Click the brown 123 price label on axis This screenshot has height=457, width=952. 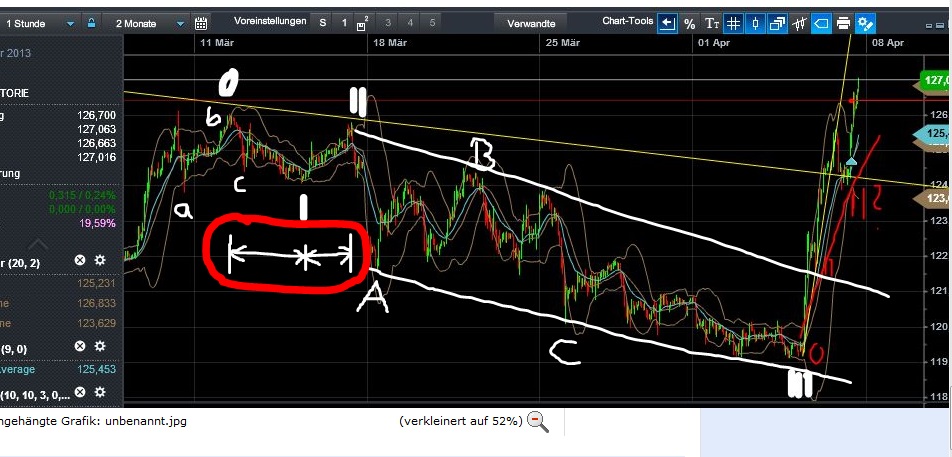[x=933, y=198]
